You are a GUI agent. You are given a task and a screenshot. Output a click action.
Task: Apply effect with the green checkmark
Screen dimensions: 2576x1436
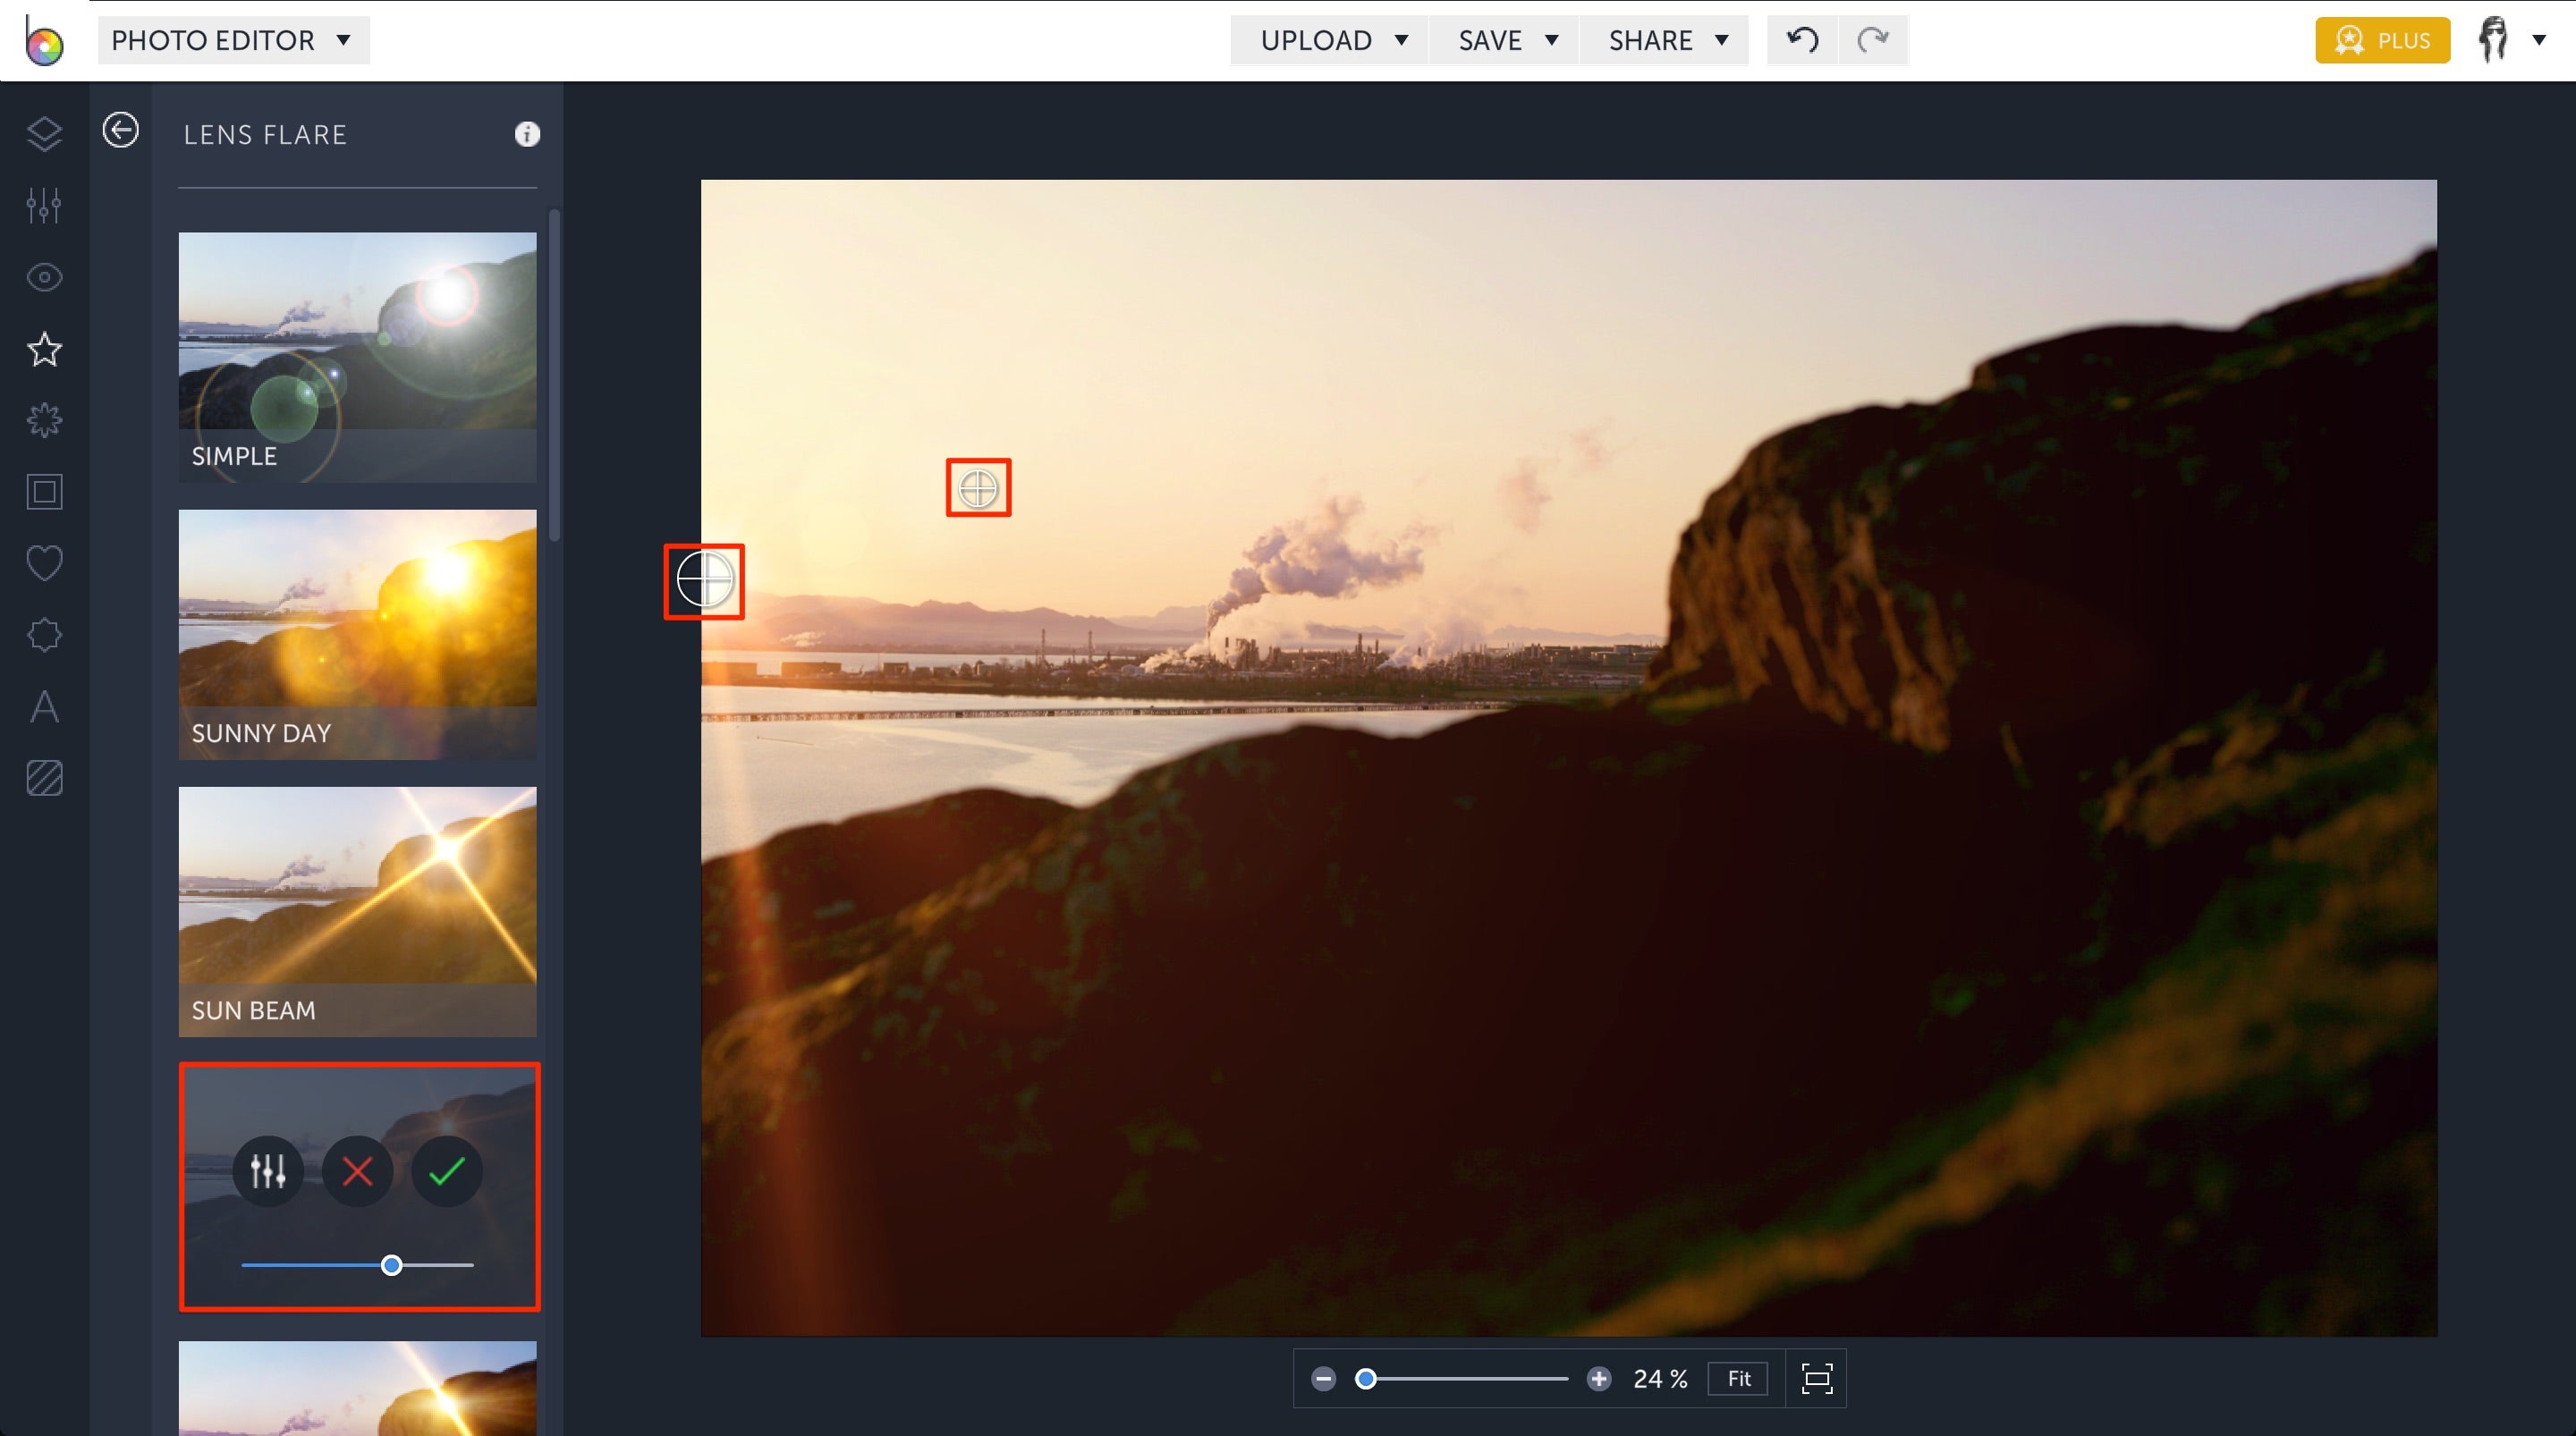447,1170
